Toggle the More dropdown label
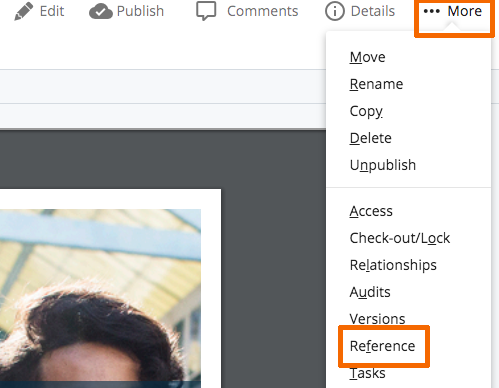 pyautogui.click(x=465, y=11)
